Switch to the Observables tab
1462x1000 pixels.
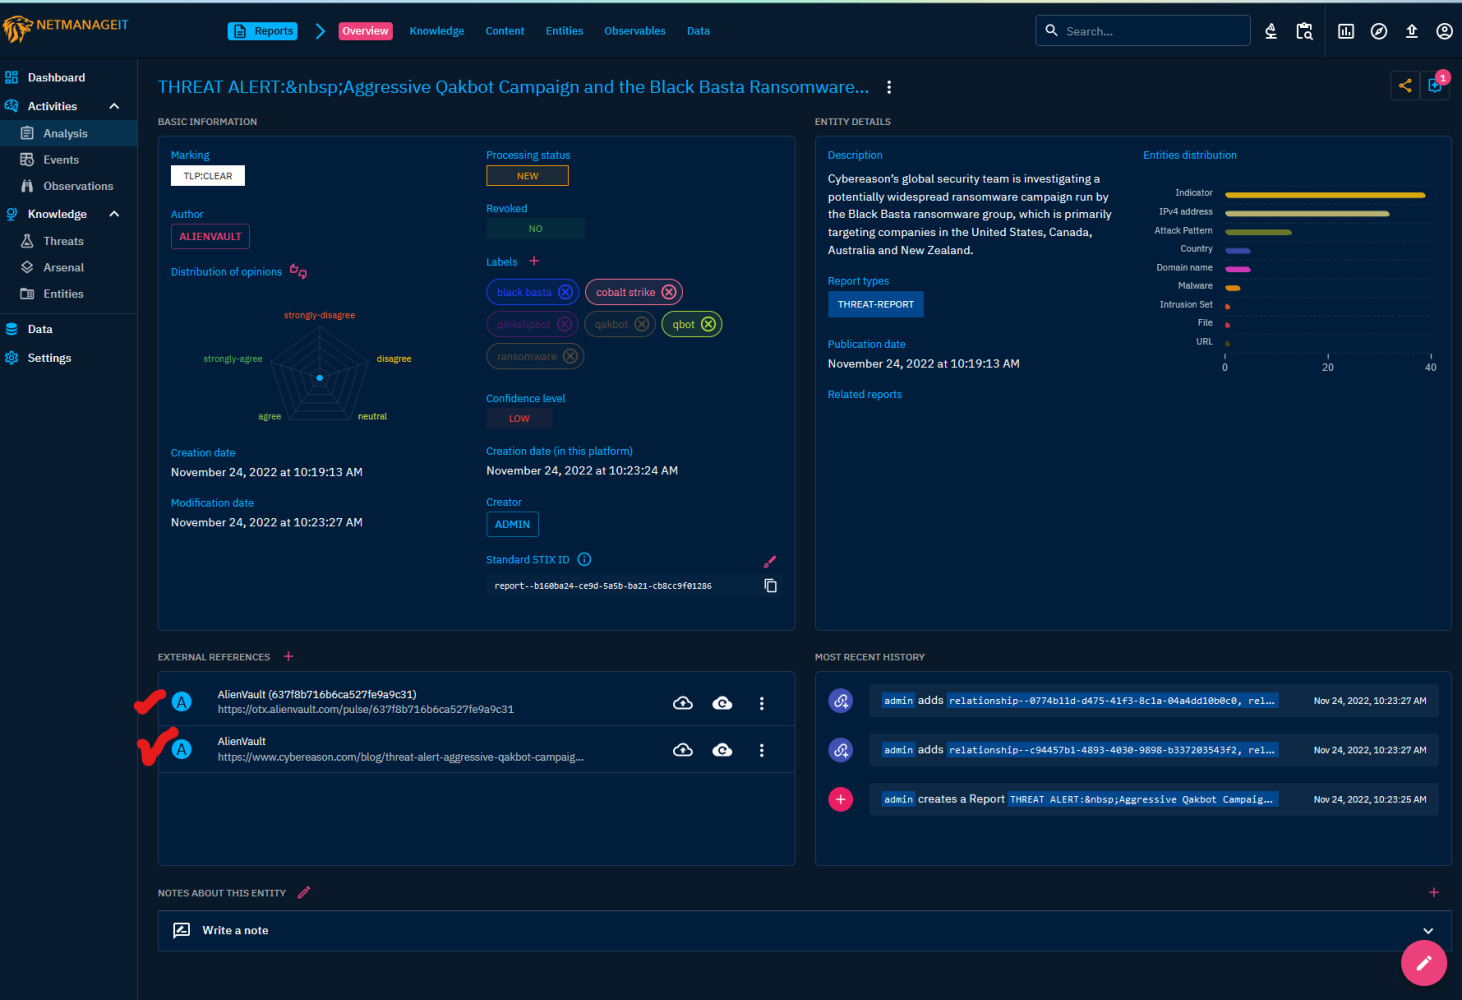[634, 31]
